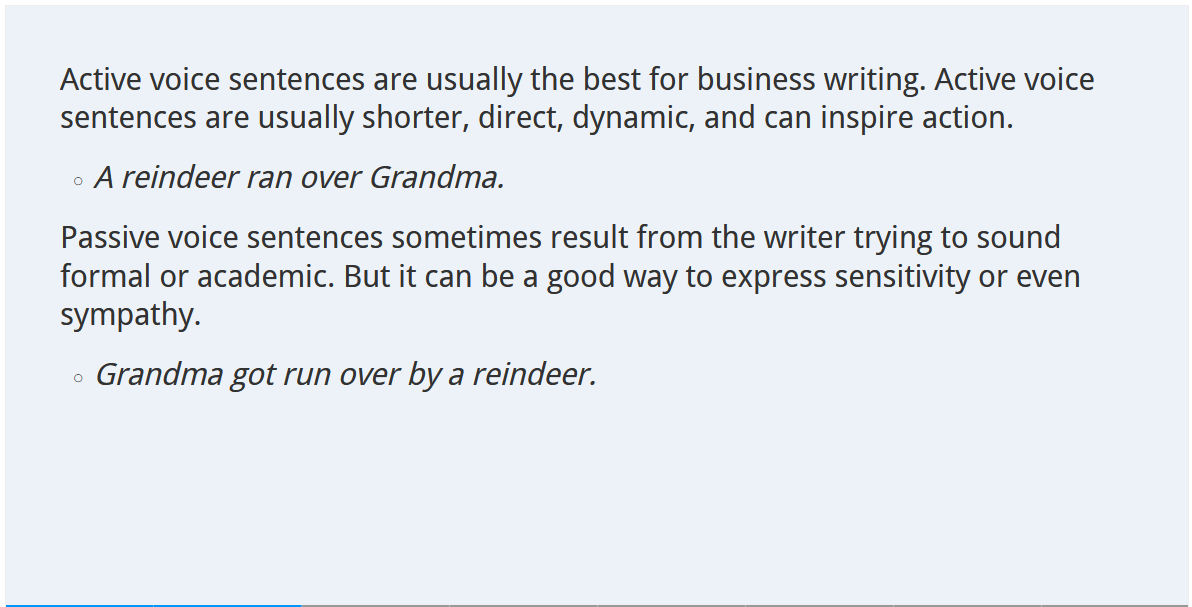Viewport: 1192px width, 607px height.
Task: Click the first blue progress bar segment
Action: pyautogui.click(x=78, y=604)
